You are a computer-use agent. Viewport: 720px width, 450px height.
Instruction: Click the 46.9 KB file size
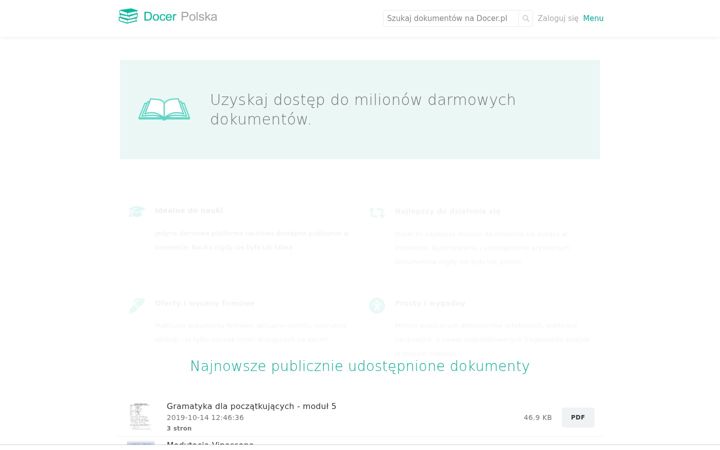click(538, 417)
